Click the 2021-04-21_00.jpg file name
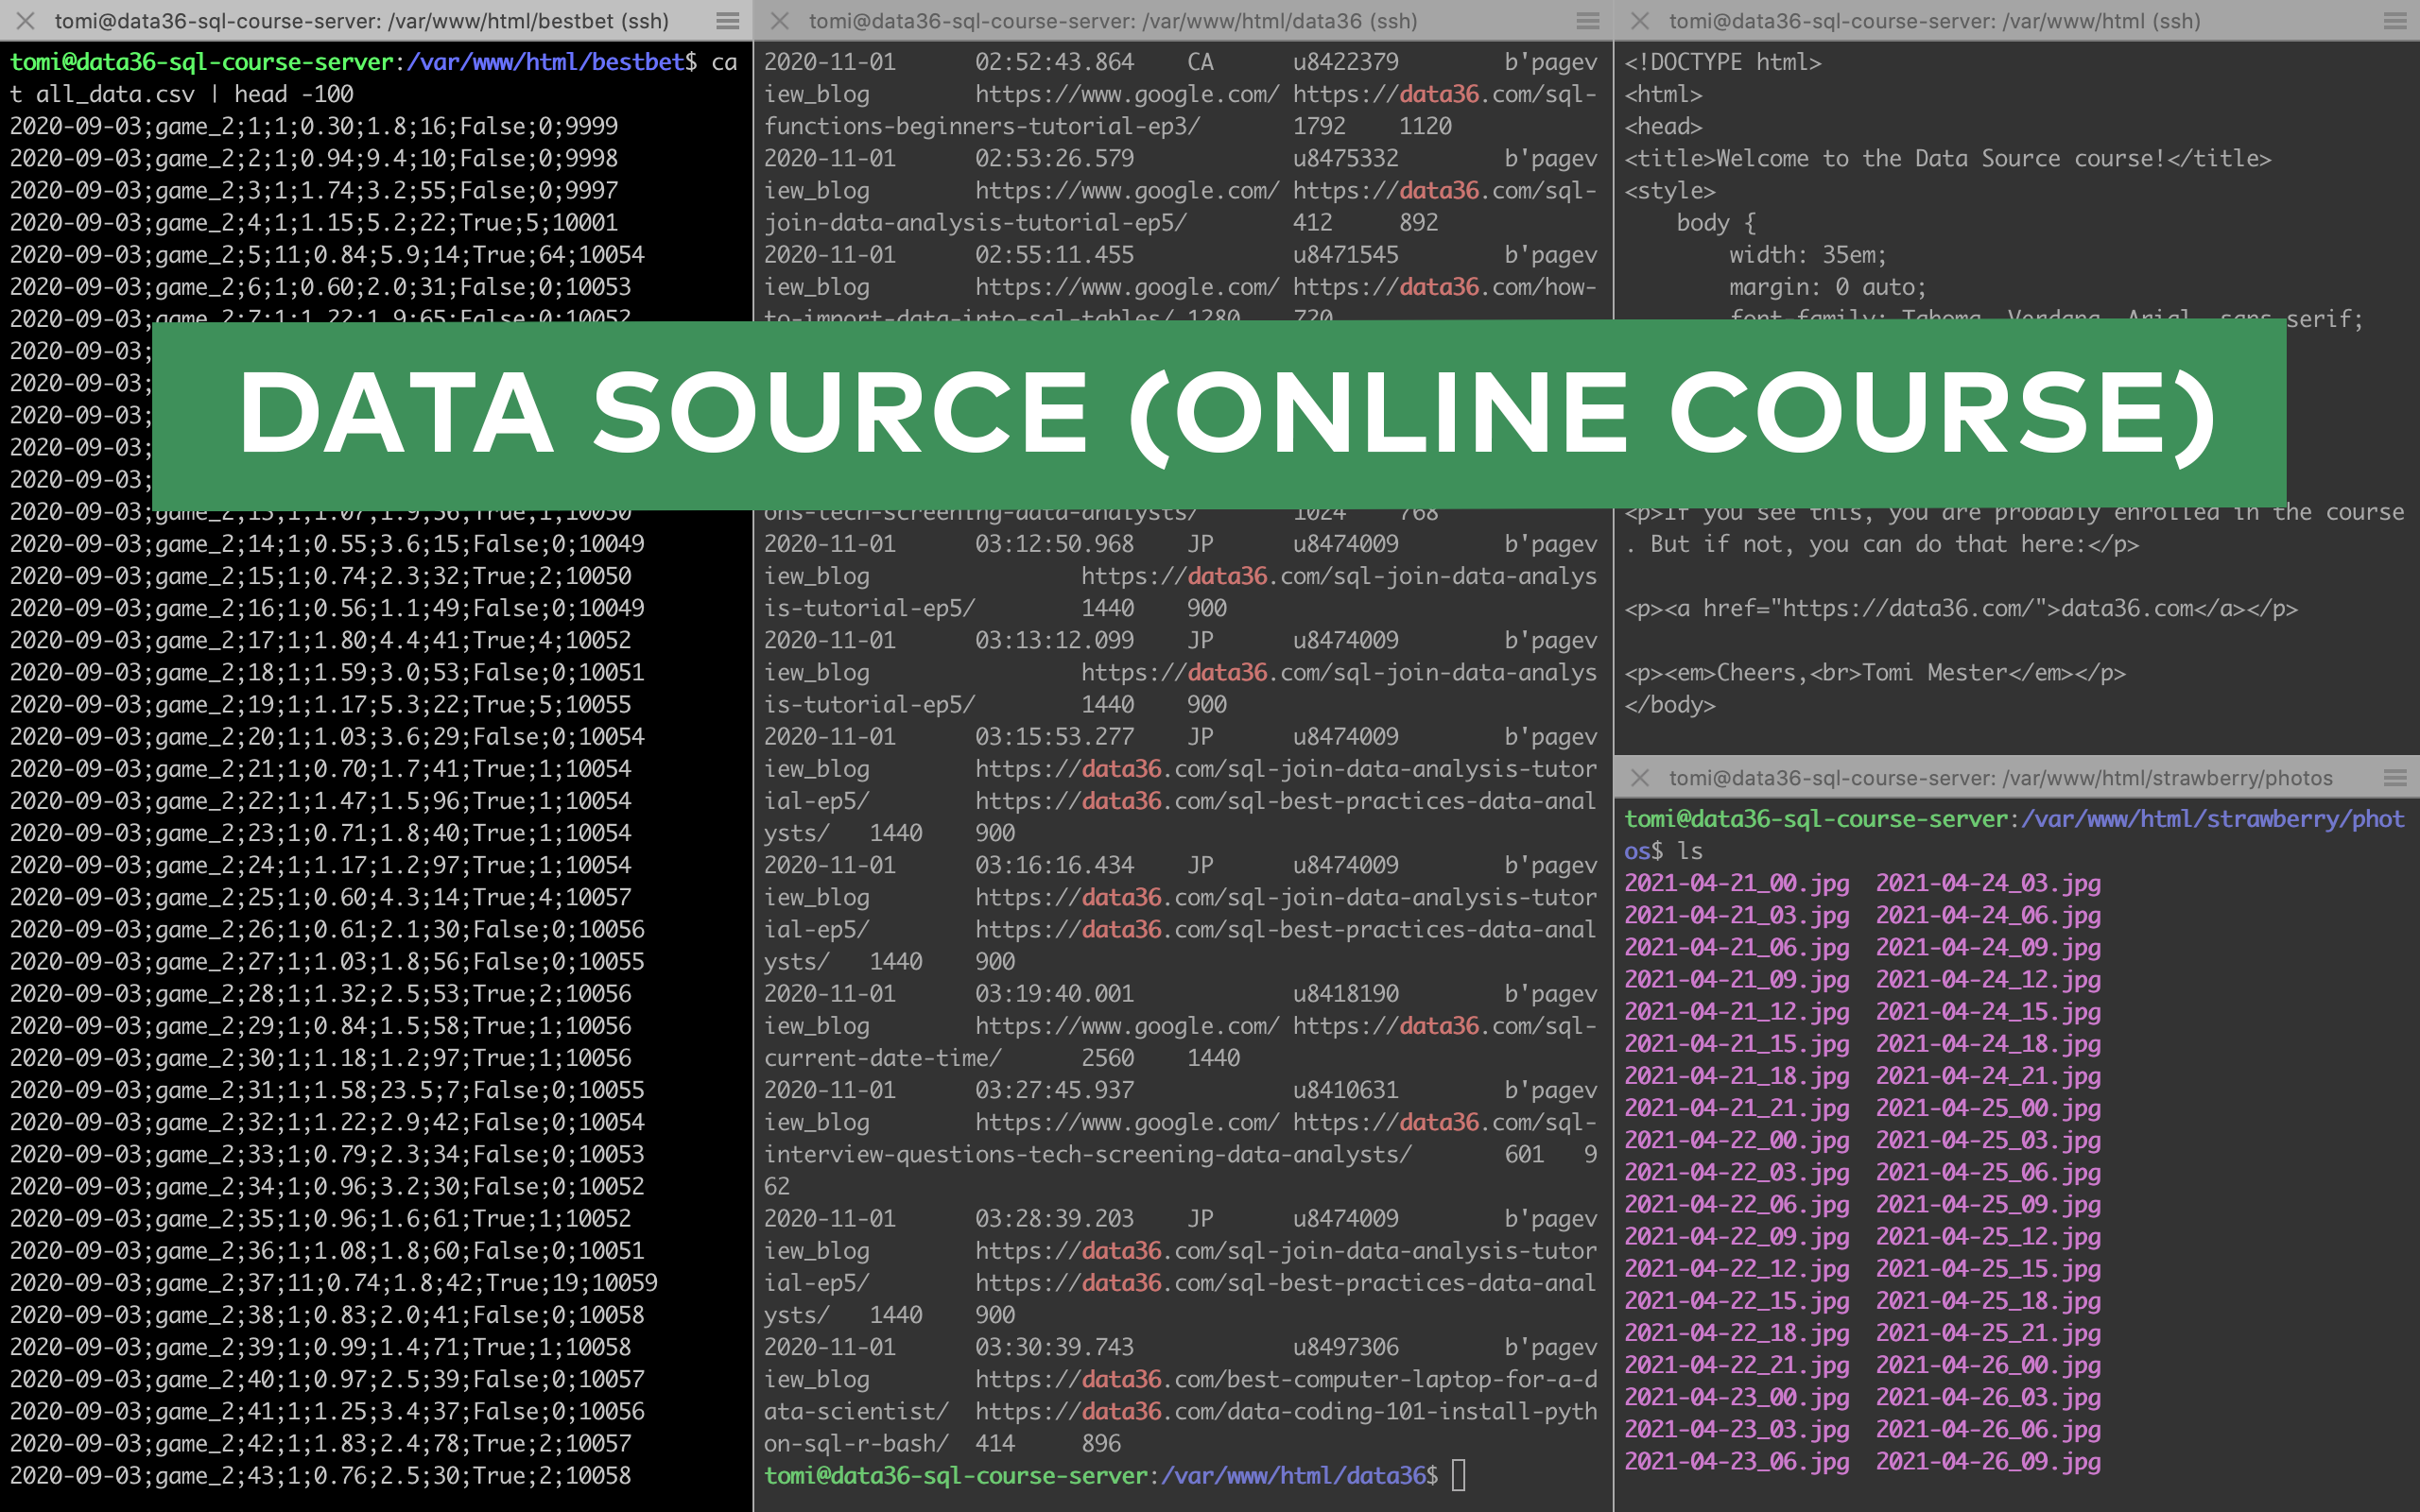The height and width of the screenshot is (1512, 2420). [1737, 883]
